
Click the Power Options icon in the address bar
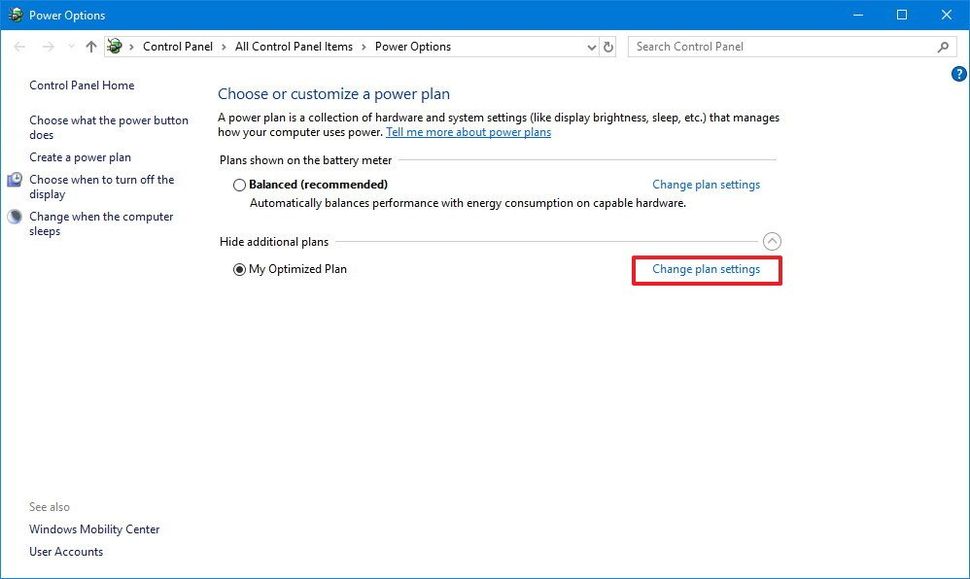115,46
